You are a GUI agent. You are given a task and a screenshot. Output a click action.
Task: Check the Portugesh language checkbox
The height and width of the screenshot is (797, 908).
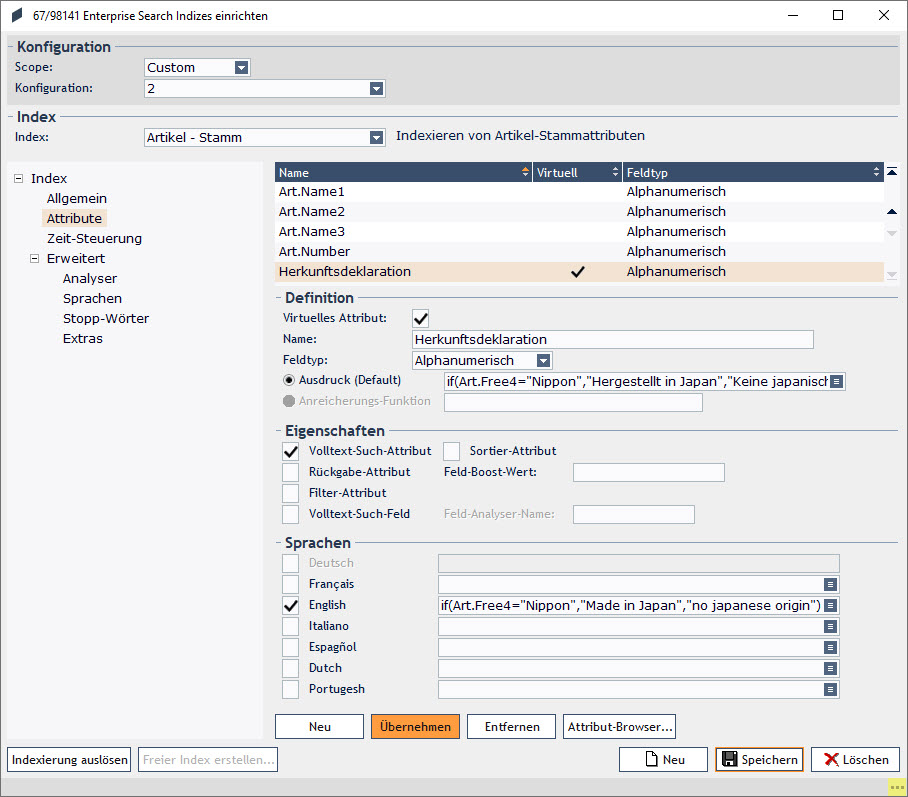pos(291,689)
